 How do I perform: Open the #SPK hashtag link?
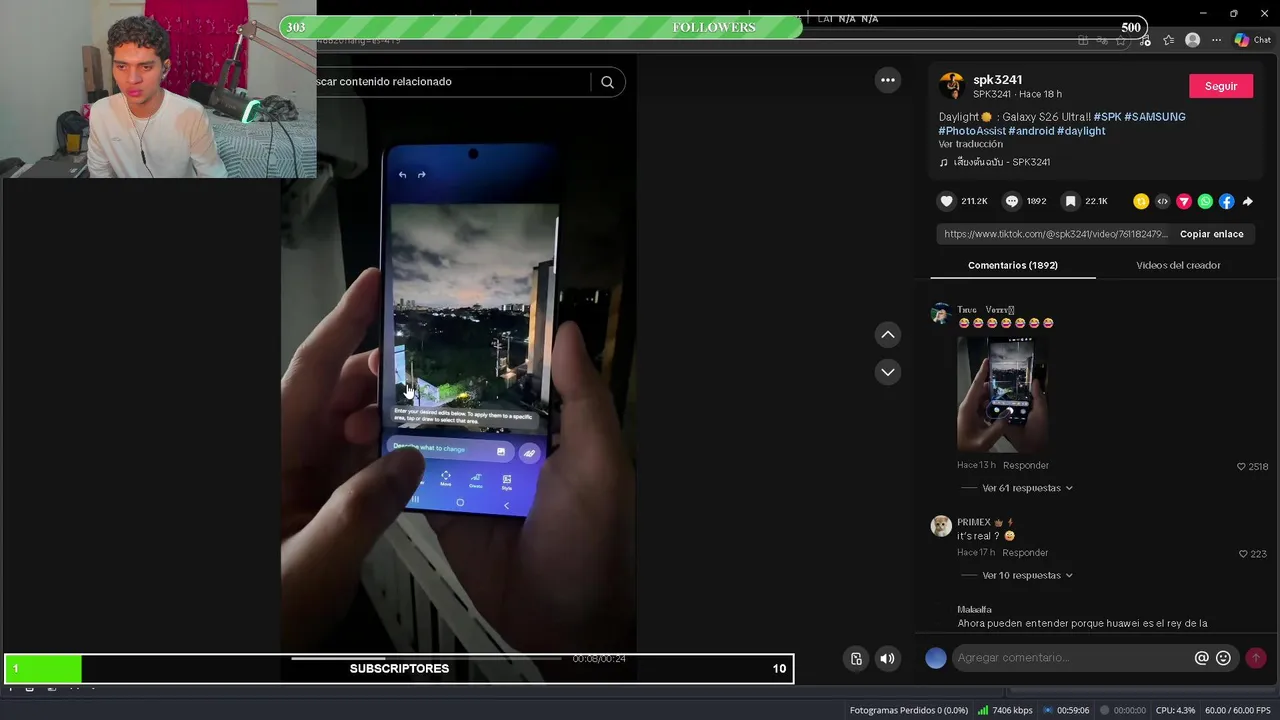tap(1107, 117)
